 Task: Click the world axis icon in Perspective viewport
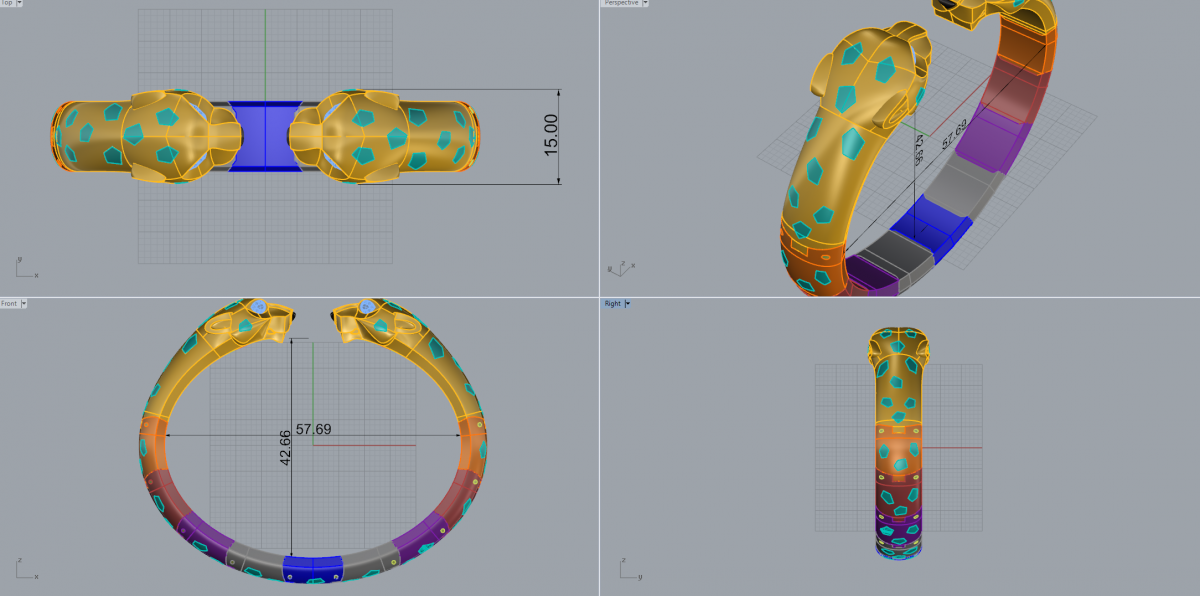(x=617, y=268)
